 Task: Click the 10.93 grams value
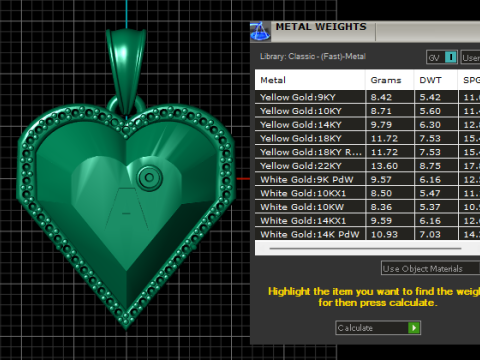384,234
